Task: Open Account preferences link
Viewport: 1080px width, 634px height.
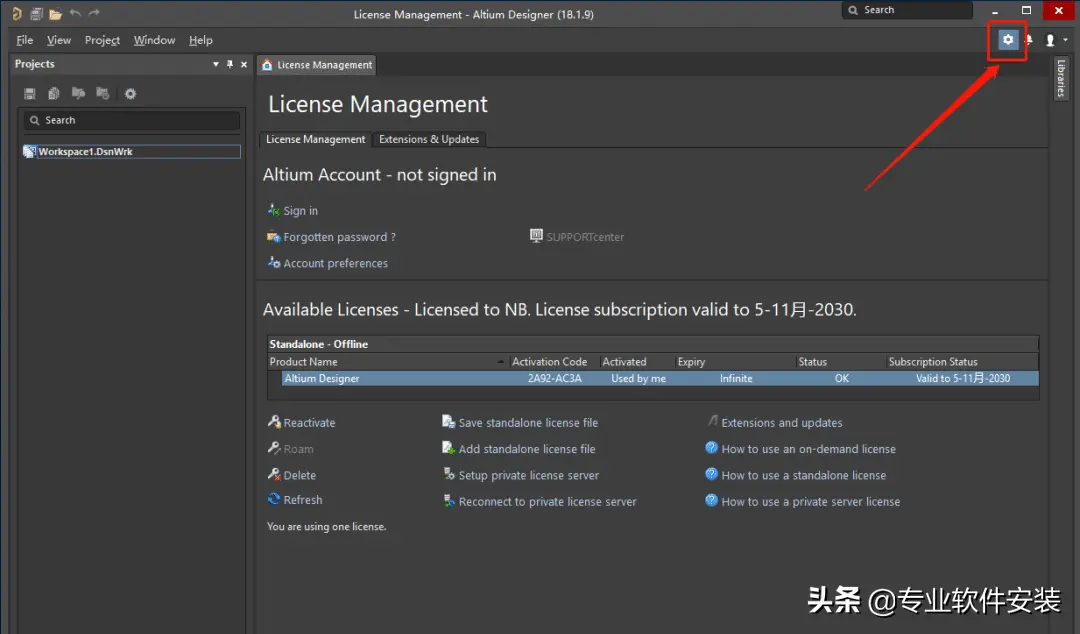Action: tap(335, 263)
